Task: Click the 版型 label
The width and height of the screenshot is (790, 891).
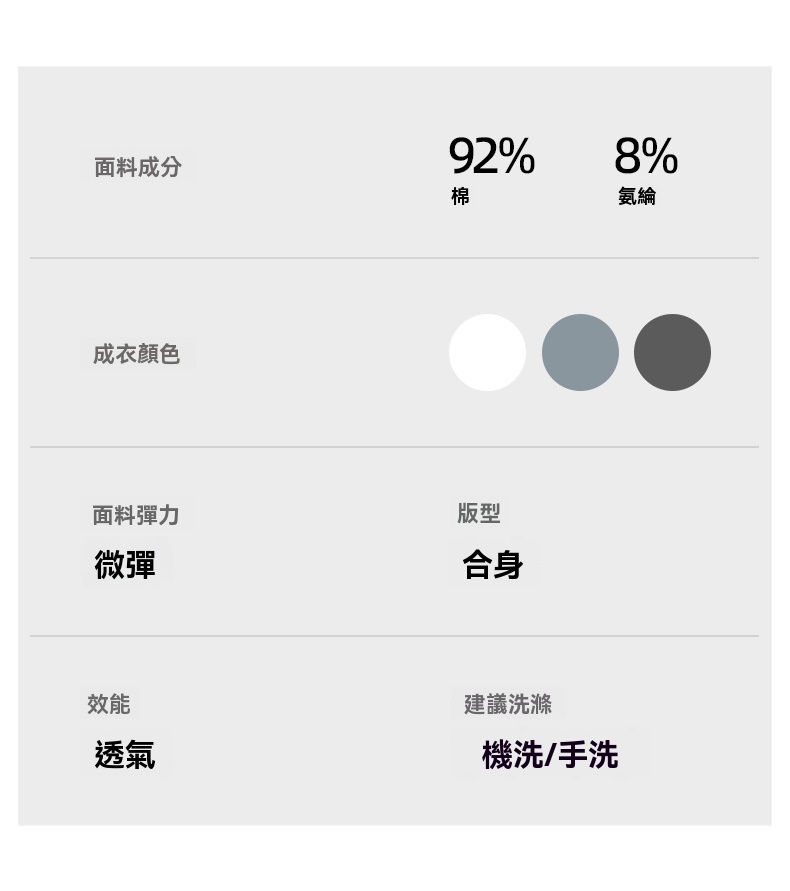Action: [x=478, y=513]
